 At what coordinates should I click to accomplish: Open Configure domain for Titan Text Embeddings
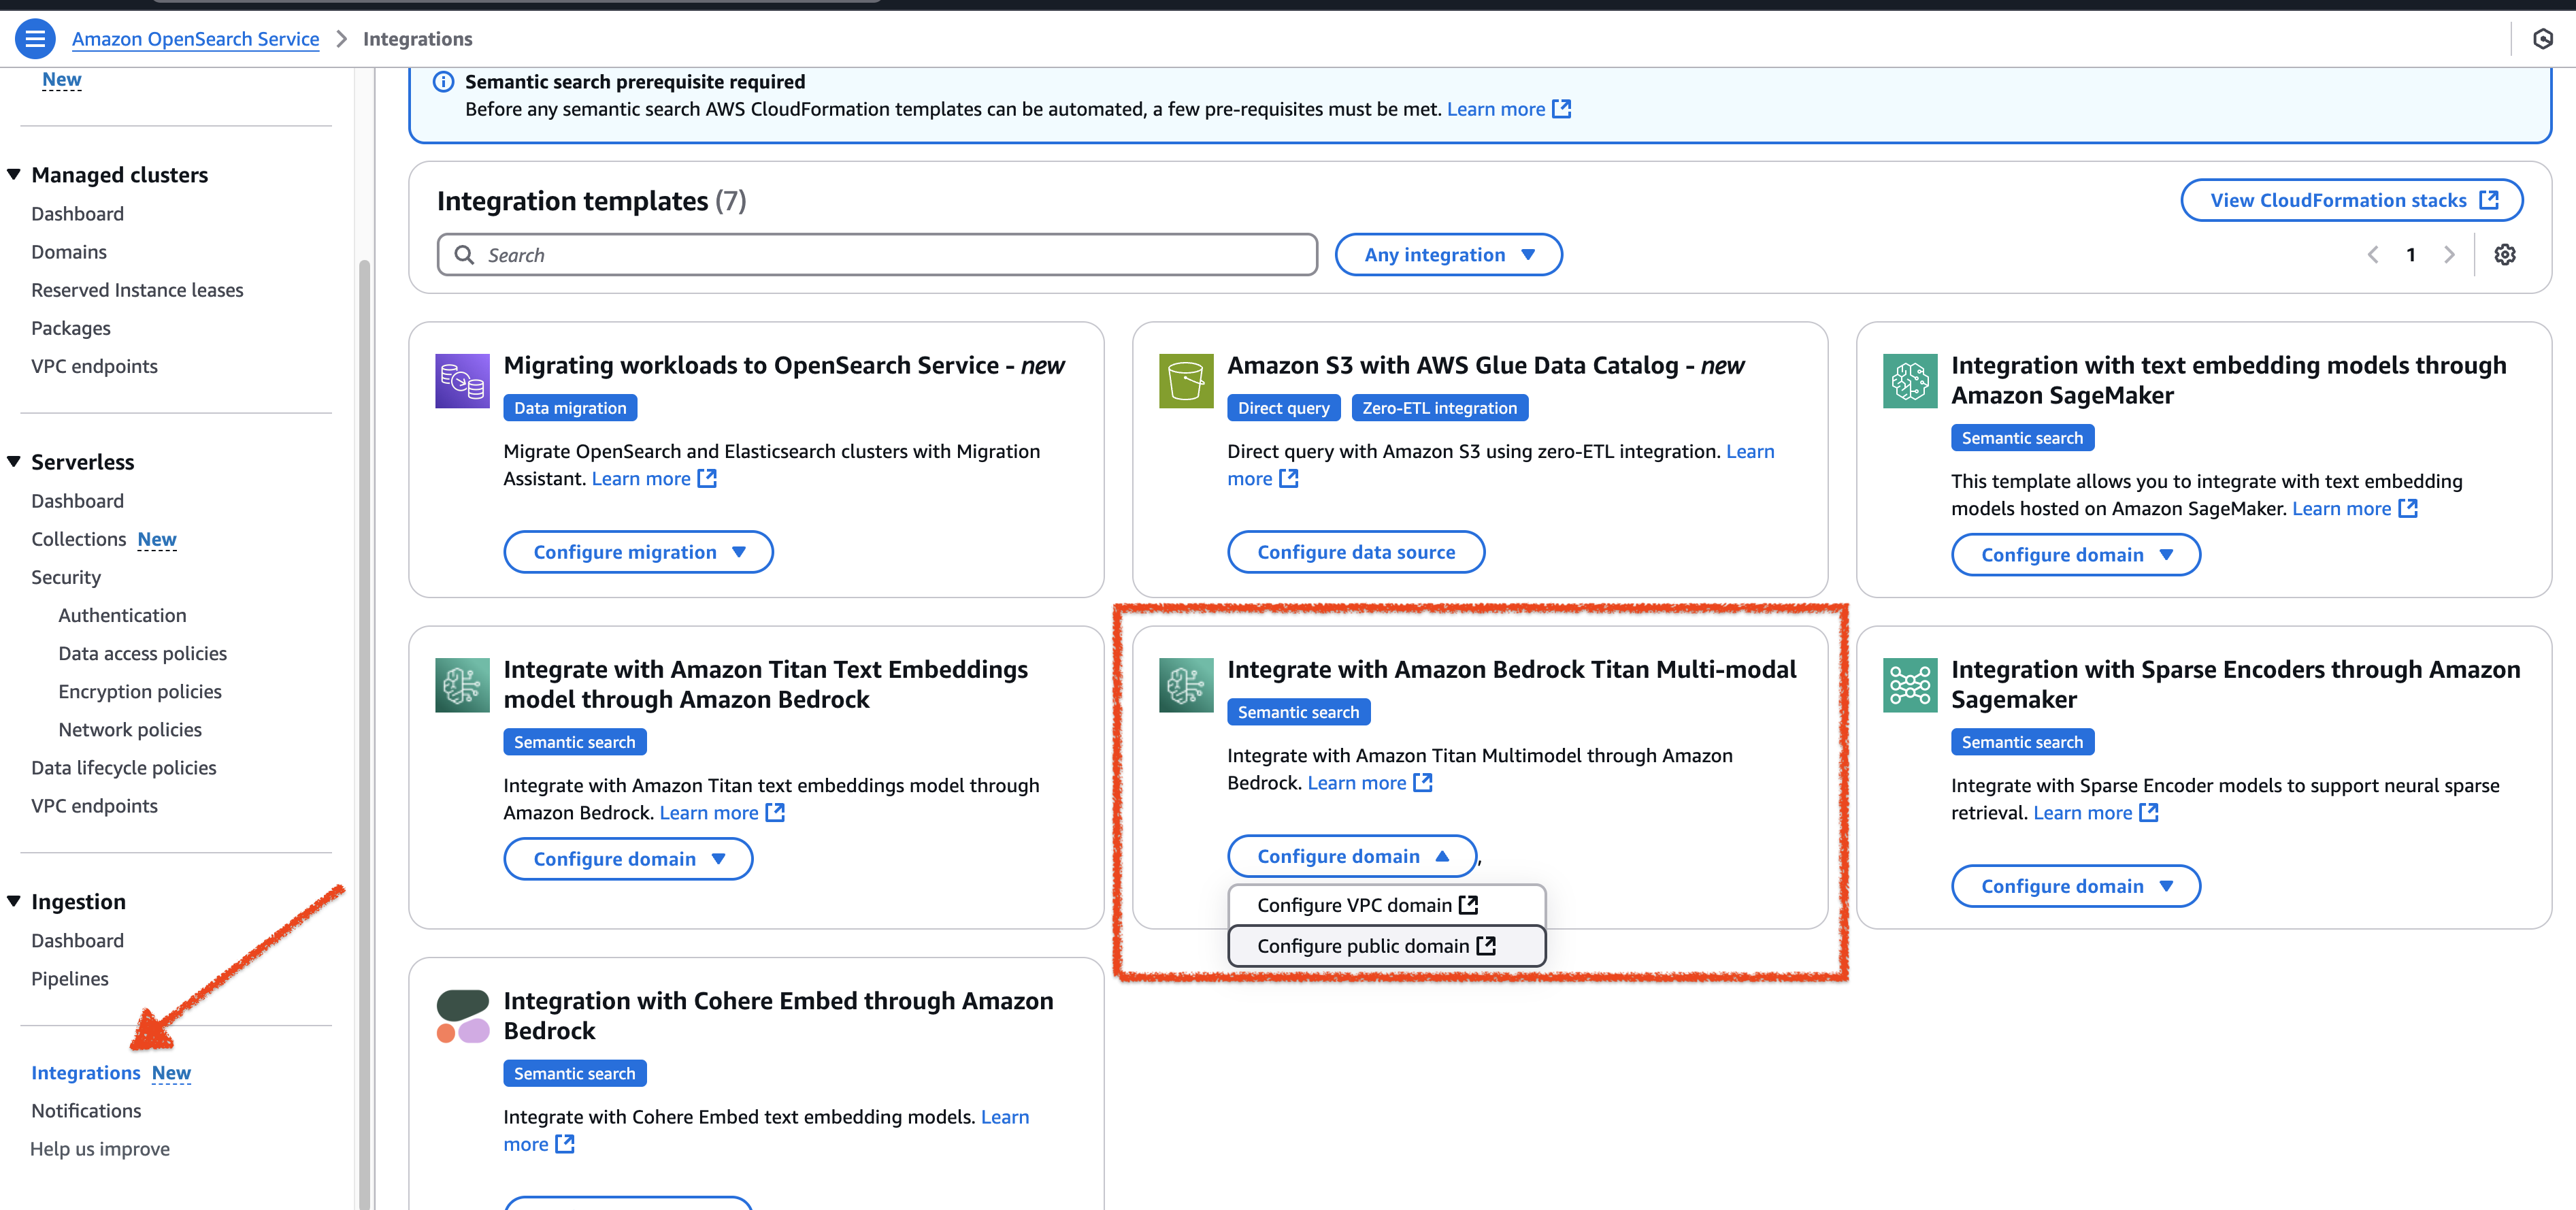tap(628, 858)
